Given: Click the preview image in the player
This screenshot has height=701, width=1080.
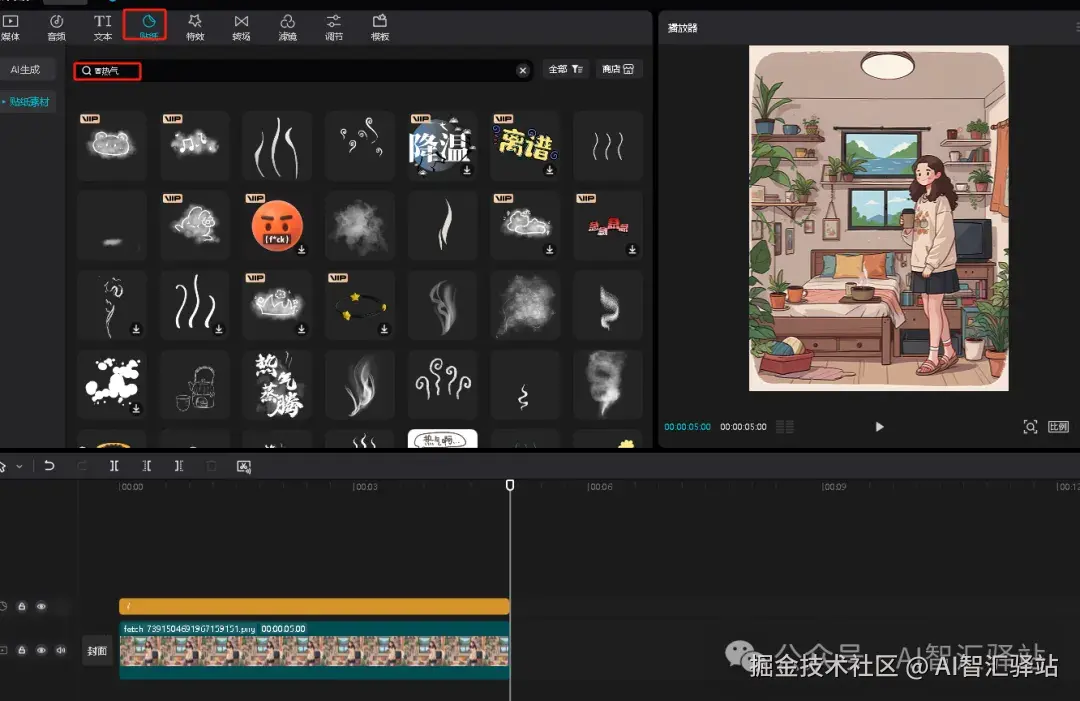Looking at the screenshot, I should point(878,218).
